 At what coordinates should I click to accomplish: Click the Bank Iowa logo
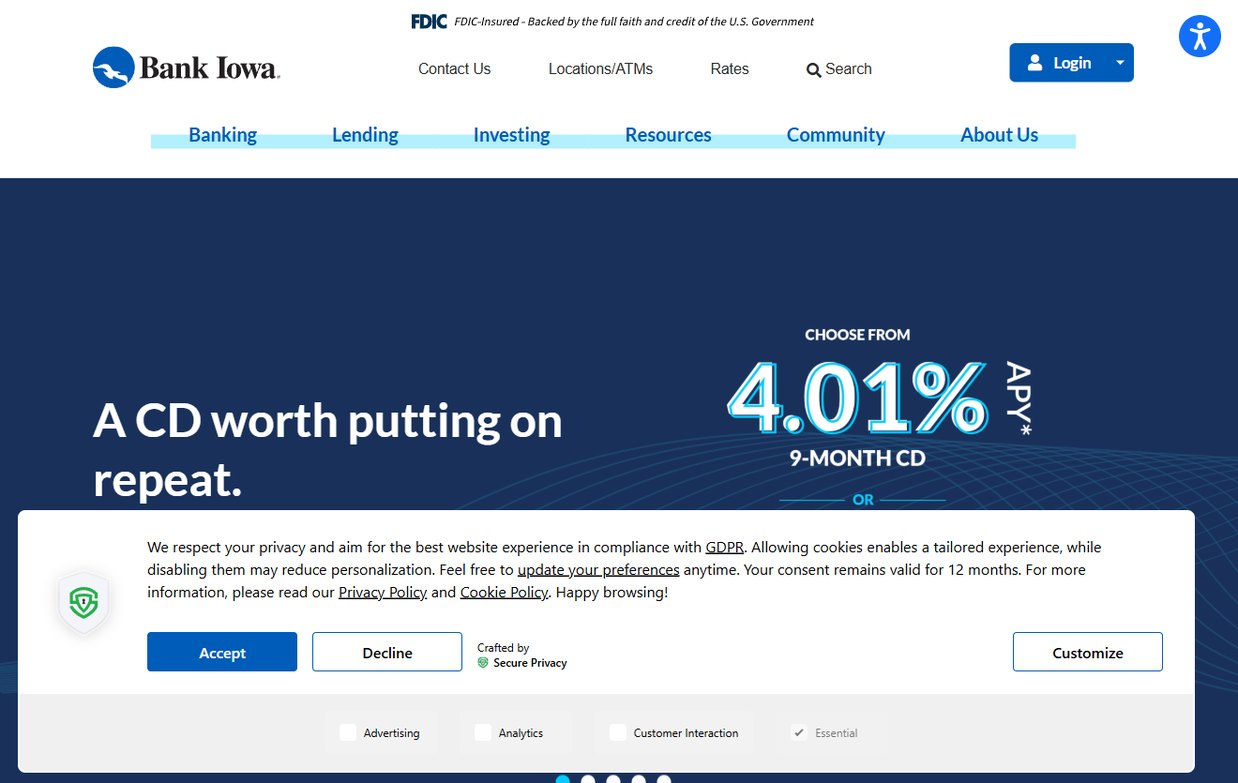[186, 68]
